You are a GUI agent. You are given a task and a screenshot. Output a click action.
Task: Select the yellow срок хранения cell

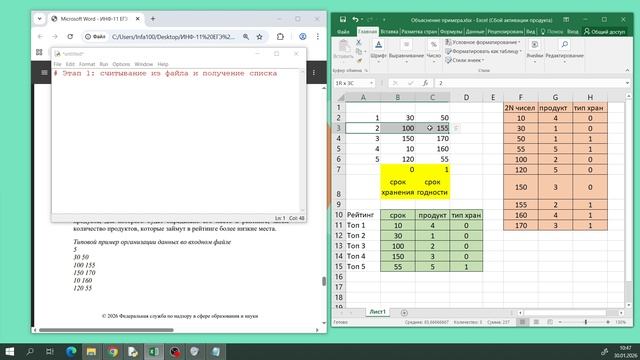click(398, 187)
